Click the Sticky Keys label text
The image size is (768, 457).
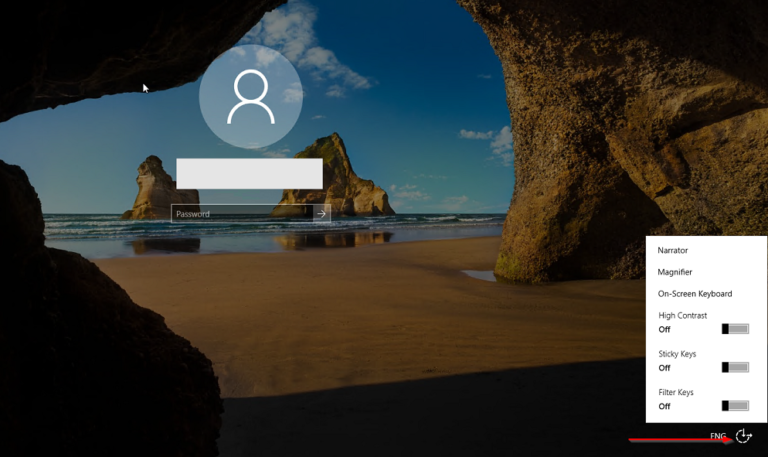click(677, 354)
